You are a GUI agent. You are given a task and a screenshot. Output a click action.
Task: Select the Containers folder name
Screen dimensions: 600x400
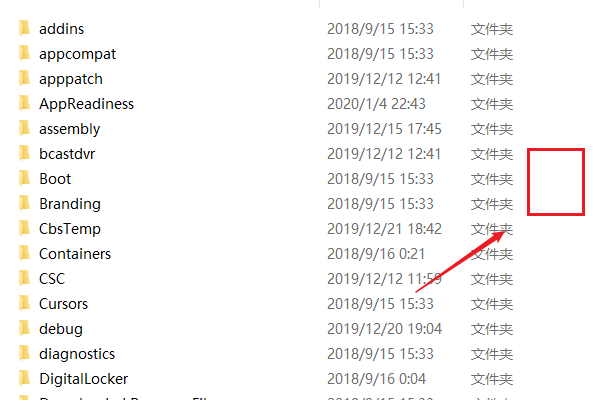[75, 254]
